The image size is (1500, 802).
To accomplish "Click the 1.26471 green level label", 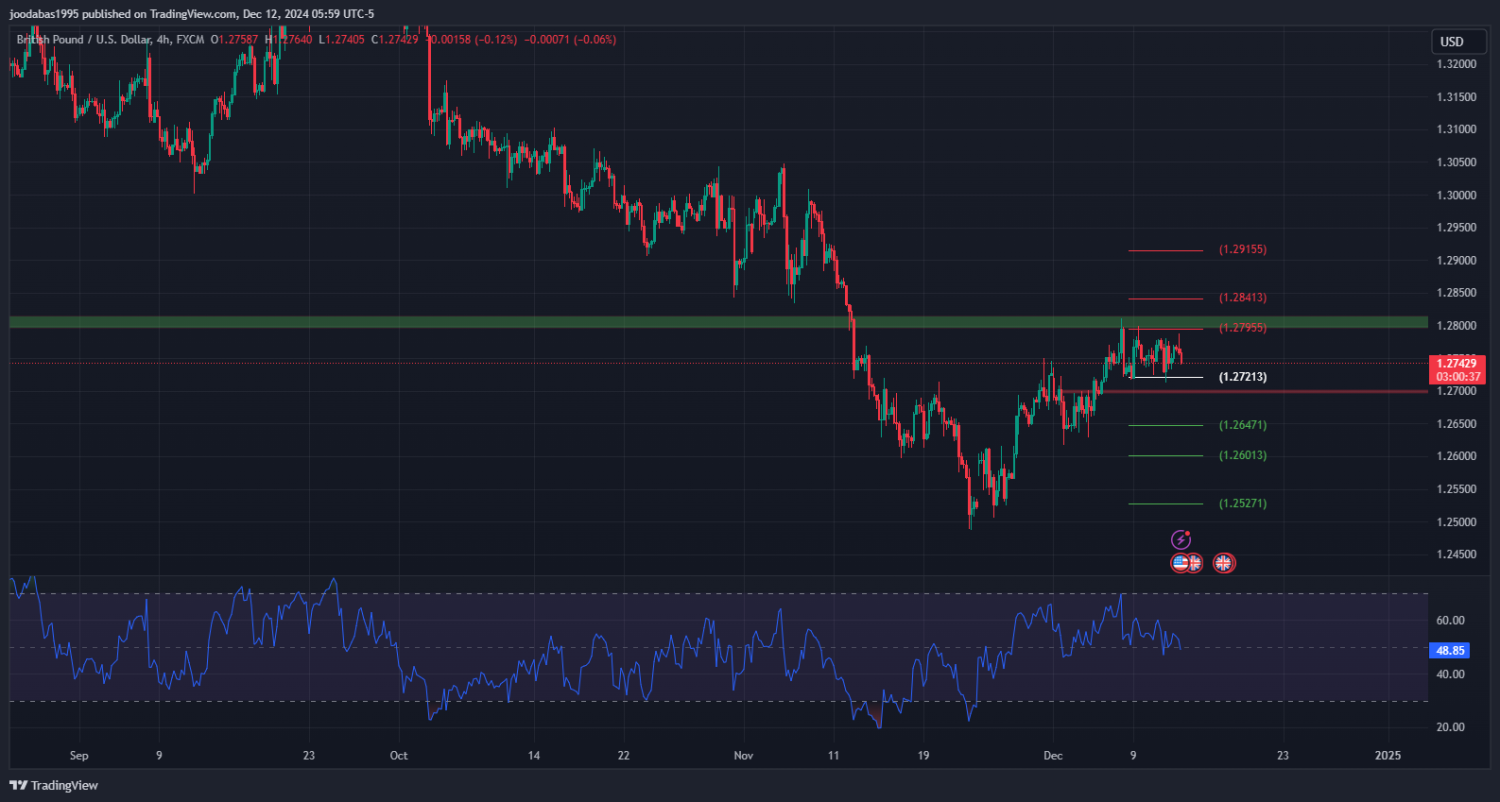I will 1242,425.
